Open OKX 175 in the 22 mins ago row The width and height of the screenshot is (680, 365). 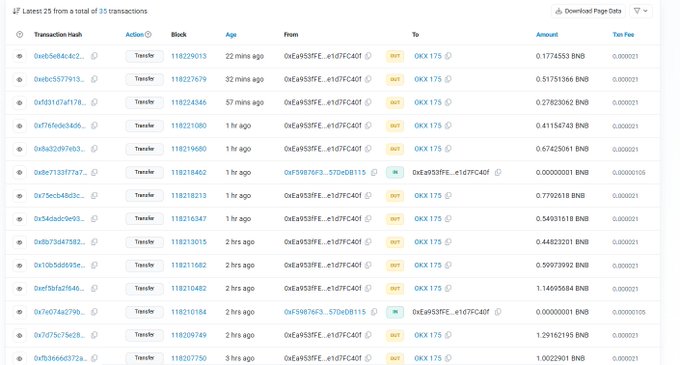point(428,56)
